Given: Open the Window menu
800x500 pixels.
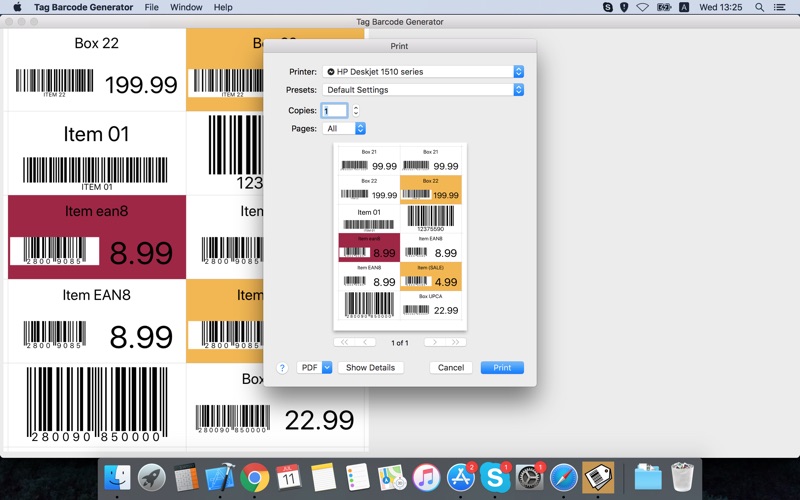Looking at the screenshot, I should [x=186, y=7].
